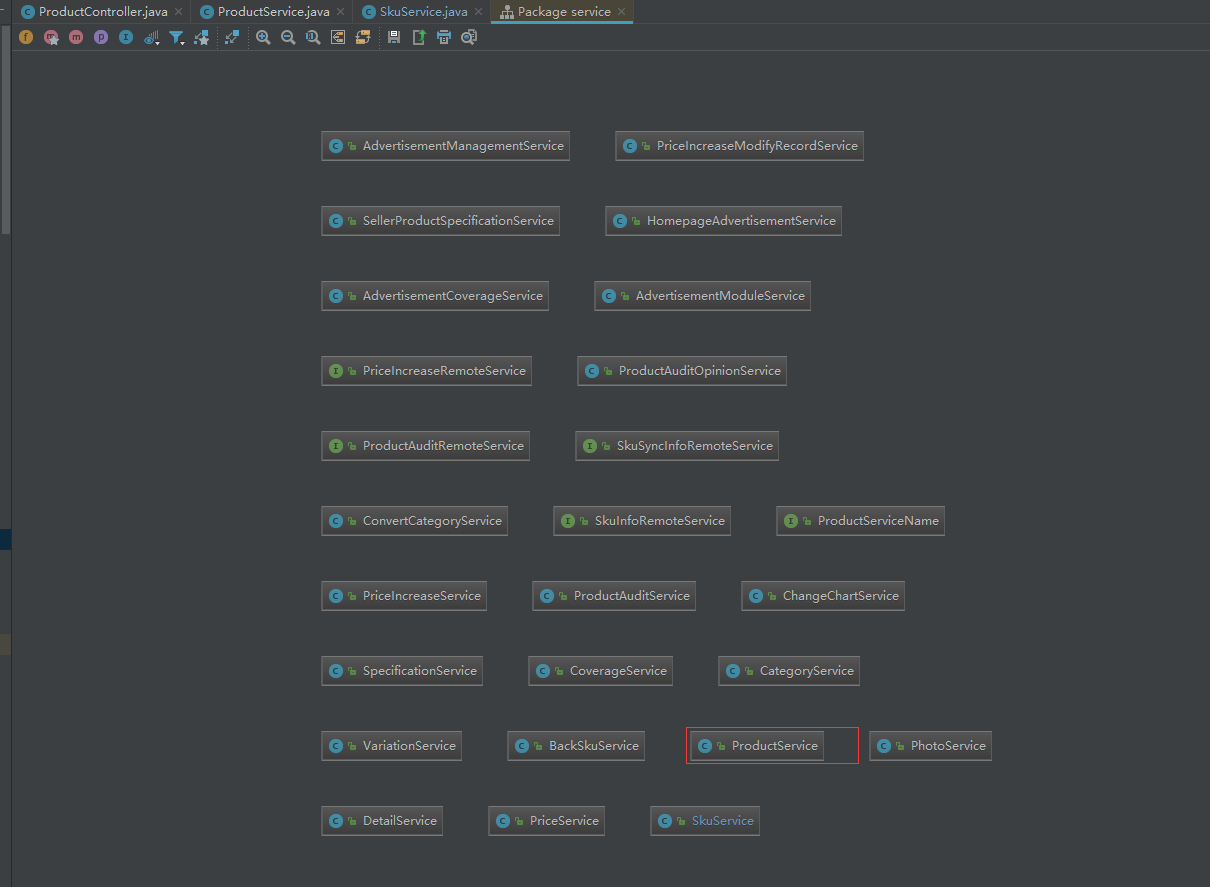Fit the diagram content to the window

(337, 37)
